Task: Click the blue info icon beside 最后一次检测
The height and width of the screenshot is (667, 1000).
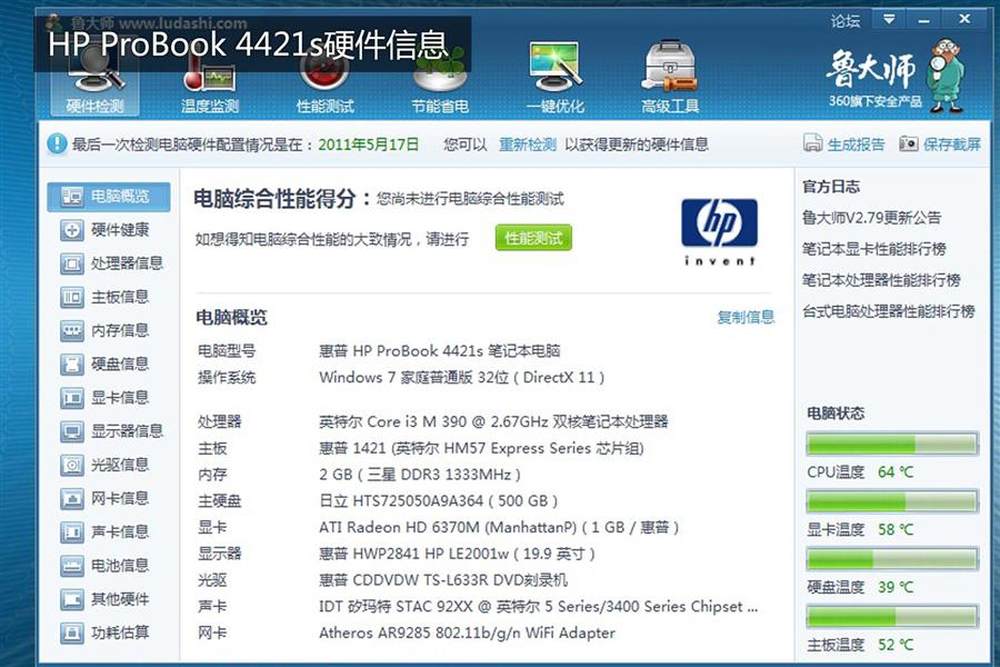Action: 57,143
